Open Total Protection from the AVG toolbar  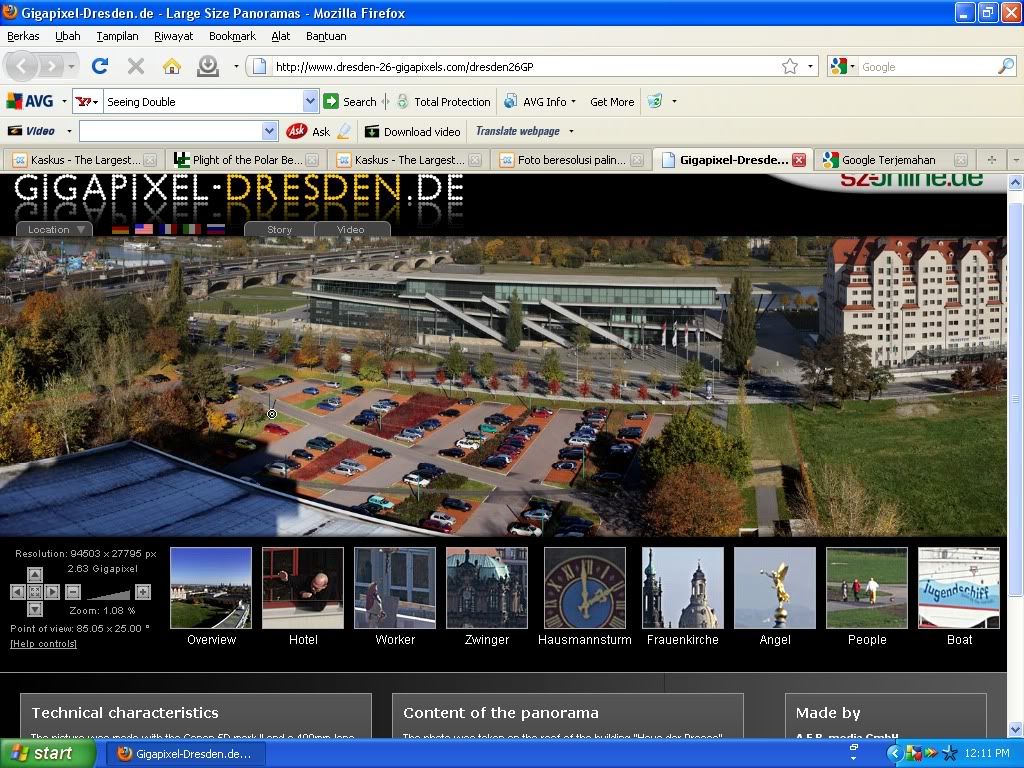pos(444,102)
